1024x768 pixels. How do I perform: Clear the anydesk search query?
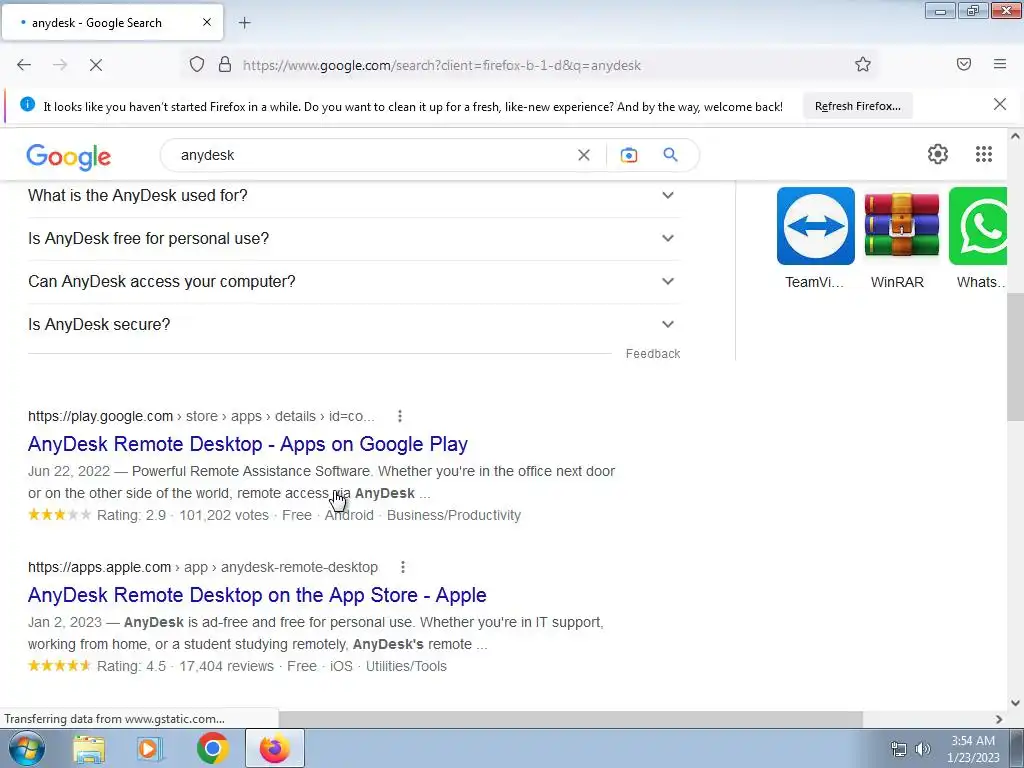[584, 155]
